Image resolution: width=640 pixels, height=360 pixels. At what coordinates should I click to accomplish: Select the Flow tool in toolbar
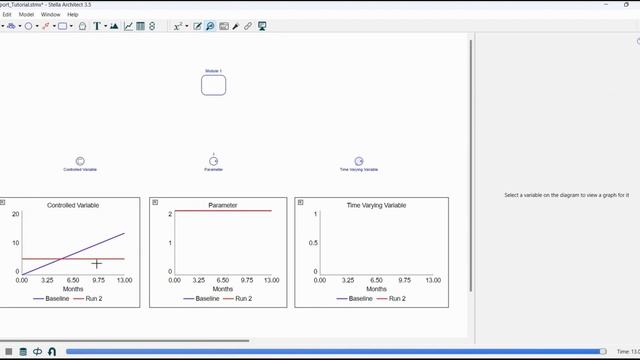tap(11, 26)
